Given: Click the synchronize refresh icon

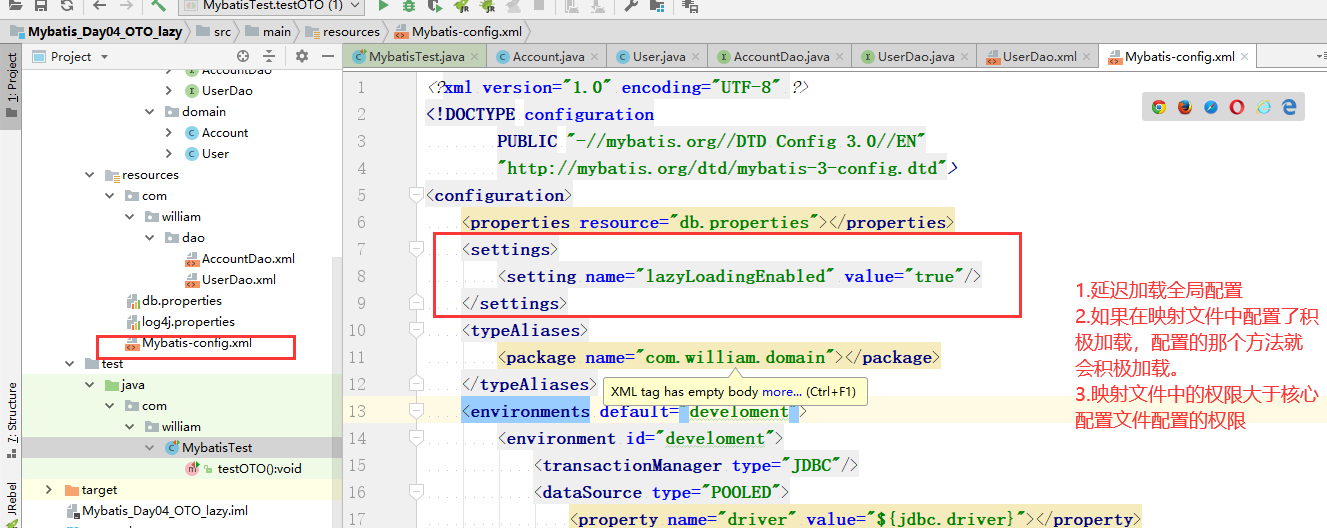Looking at the screenshot, I should point(65,6).
